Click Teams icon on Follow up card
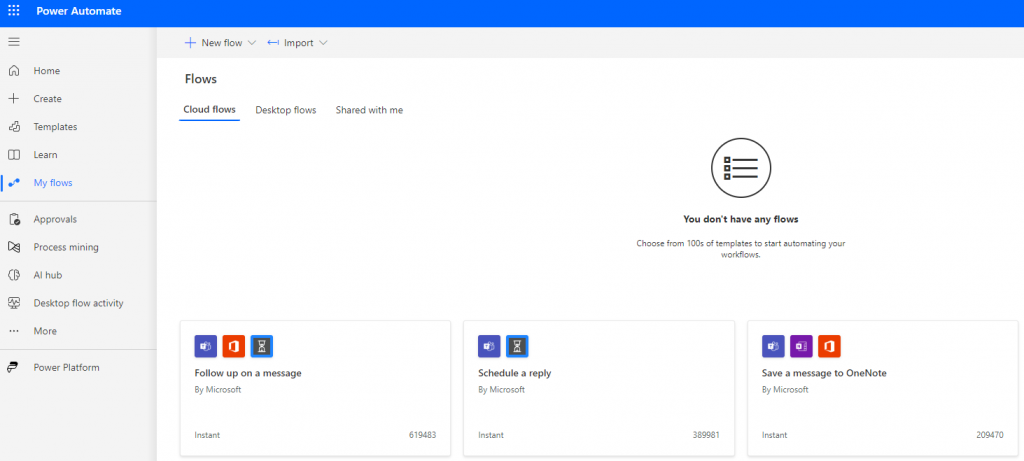Viewport: 1024px width, 461px height. click(x=206, y=346)
